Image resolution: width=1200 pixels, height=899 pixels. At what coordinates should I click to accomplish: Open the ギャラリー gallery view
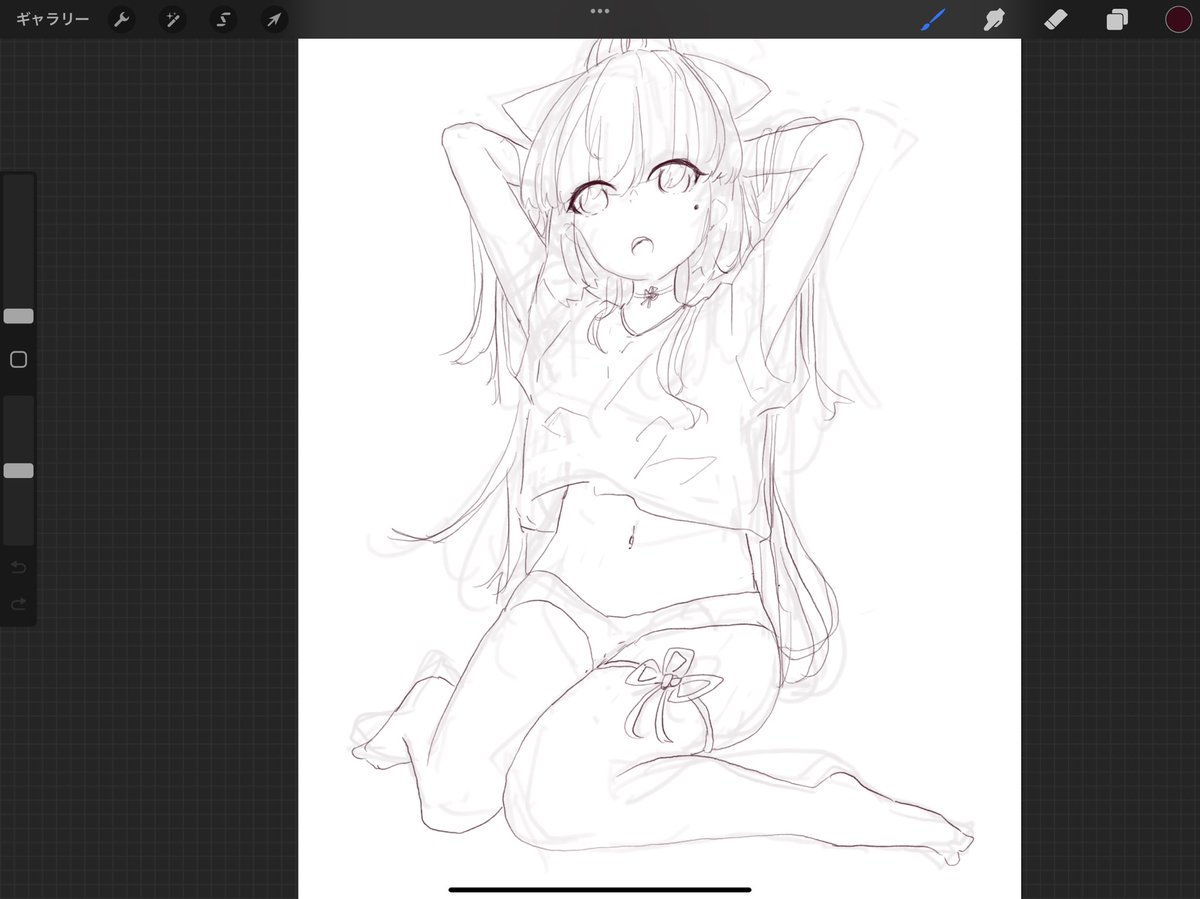tap(52, 20)
